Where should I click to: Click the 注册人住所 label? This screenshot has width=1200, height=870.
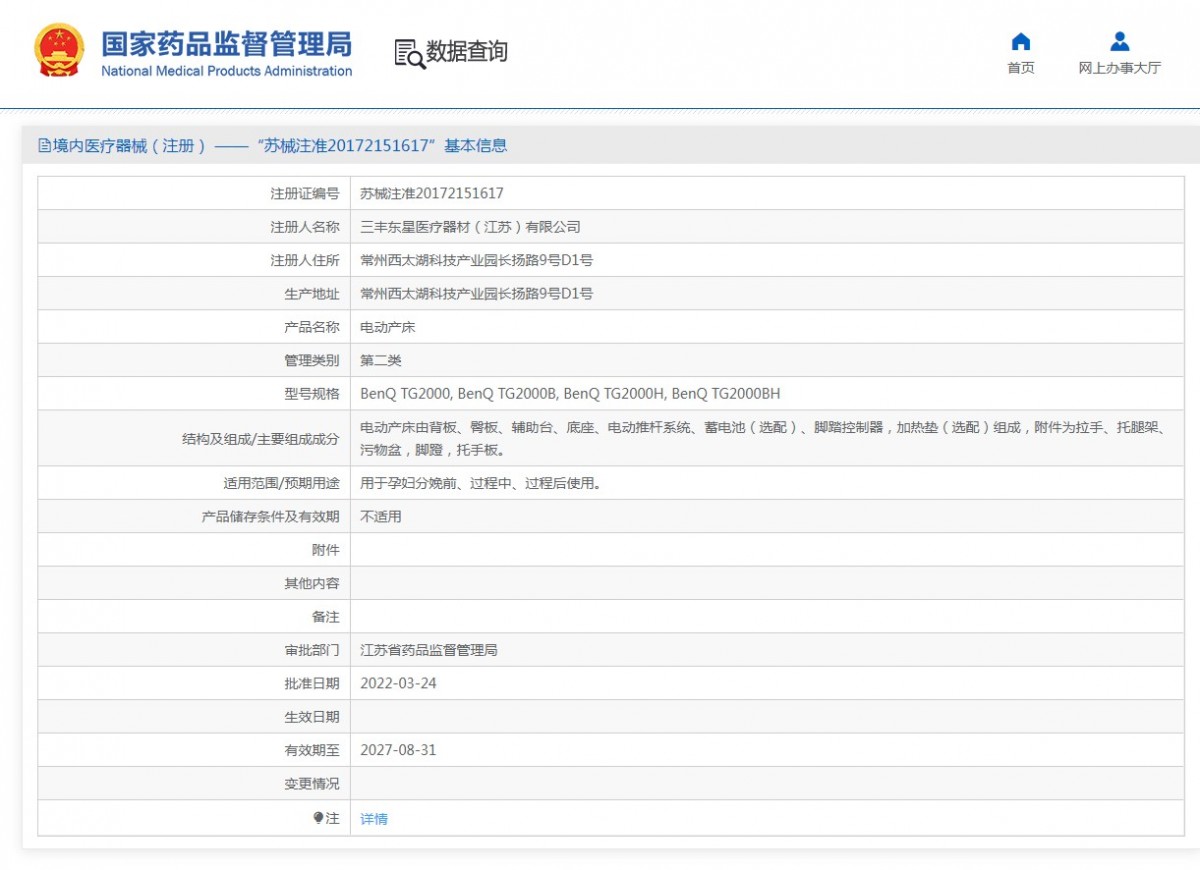click(305, 260)
